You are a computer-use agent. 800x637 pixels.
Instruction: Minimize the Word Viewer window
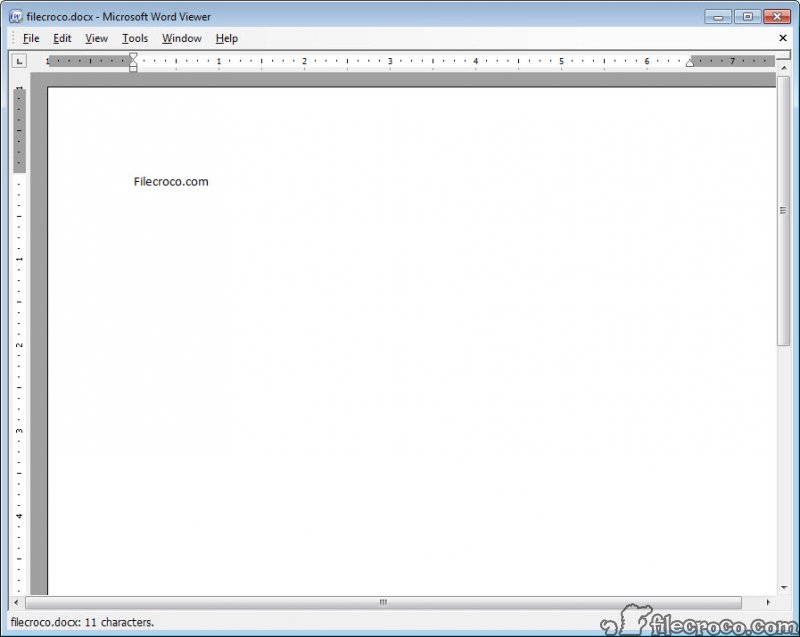click(x=718, y=17)
